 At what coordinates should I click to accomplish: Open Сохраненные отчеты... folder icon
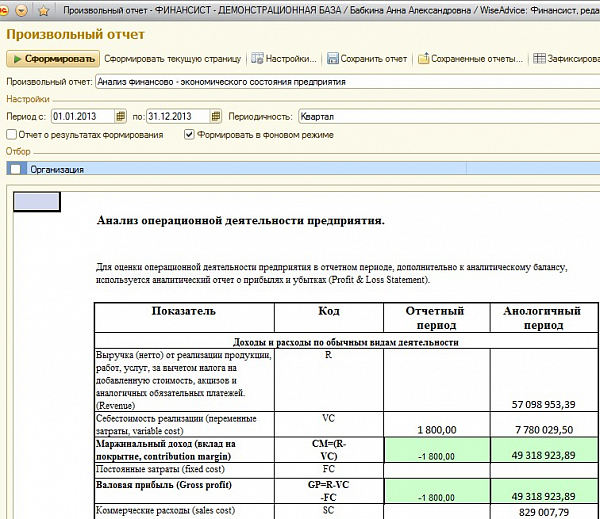[x=424, y=59]
